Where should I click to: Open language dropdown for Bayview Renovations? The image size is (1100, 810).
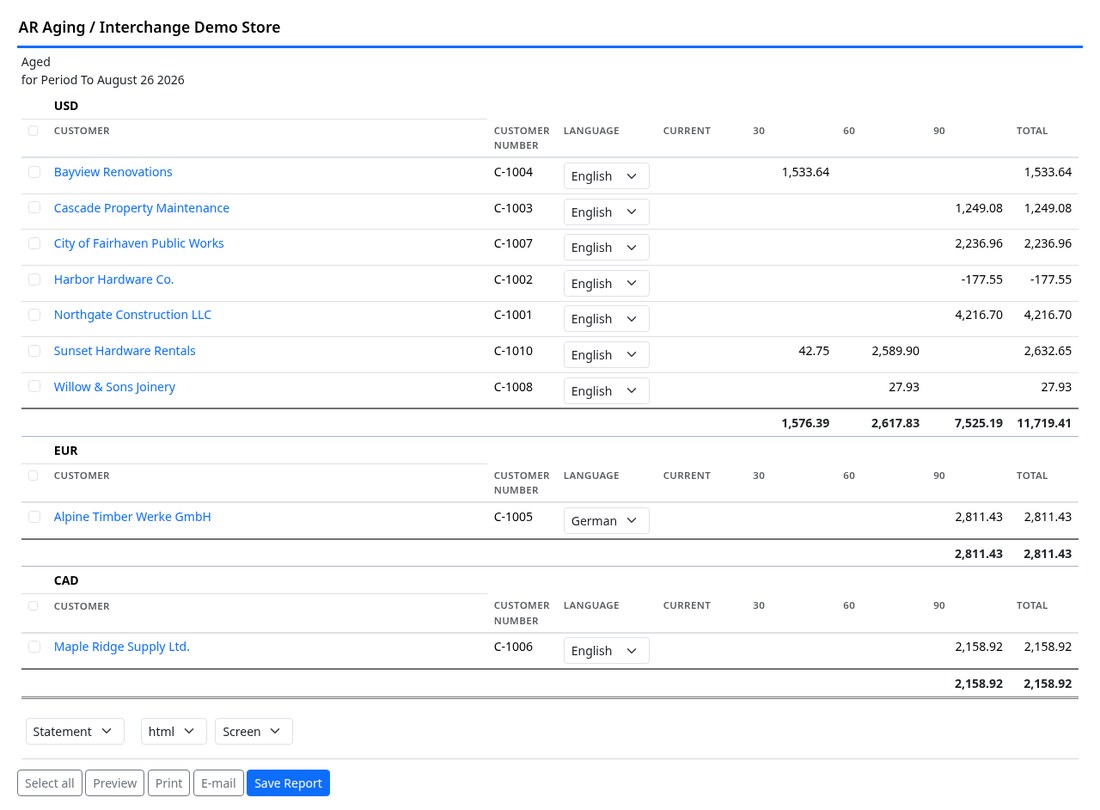pos(606,176)
